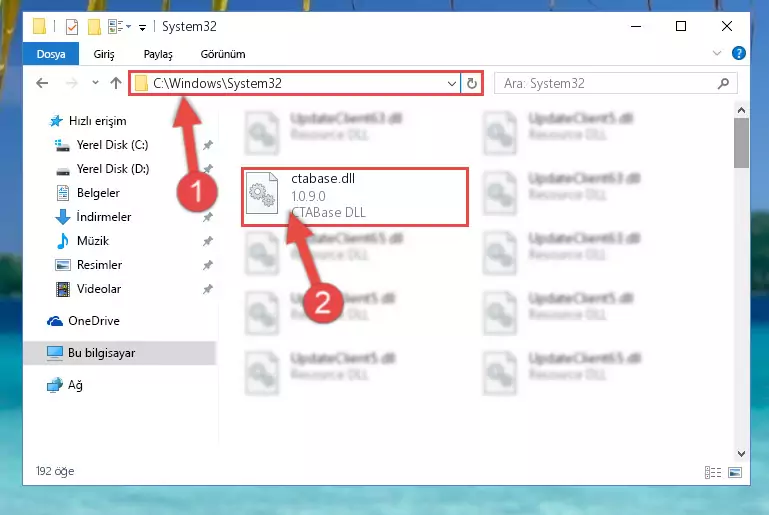Open the Help question mark button
Image resolution: width=769 pixels, height=515 pixels.
[x=738, y=53]
